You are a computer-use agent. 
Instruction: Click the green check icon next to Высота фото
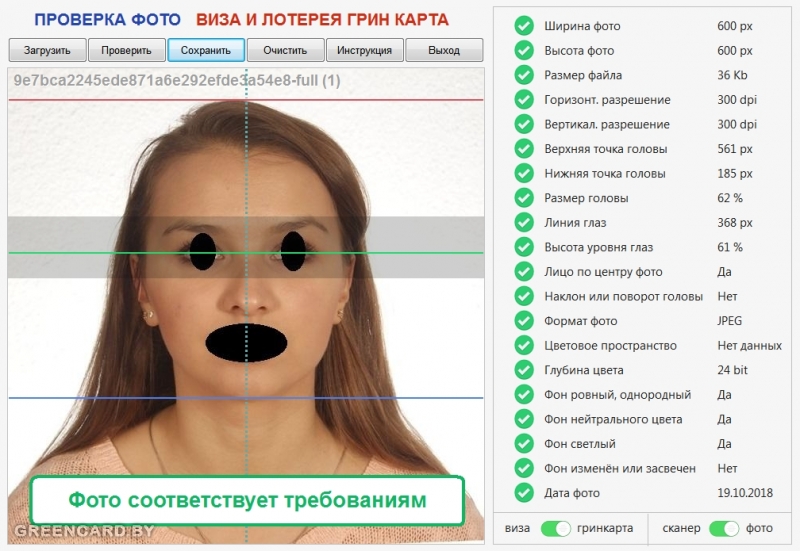pos(524,50)
